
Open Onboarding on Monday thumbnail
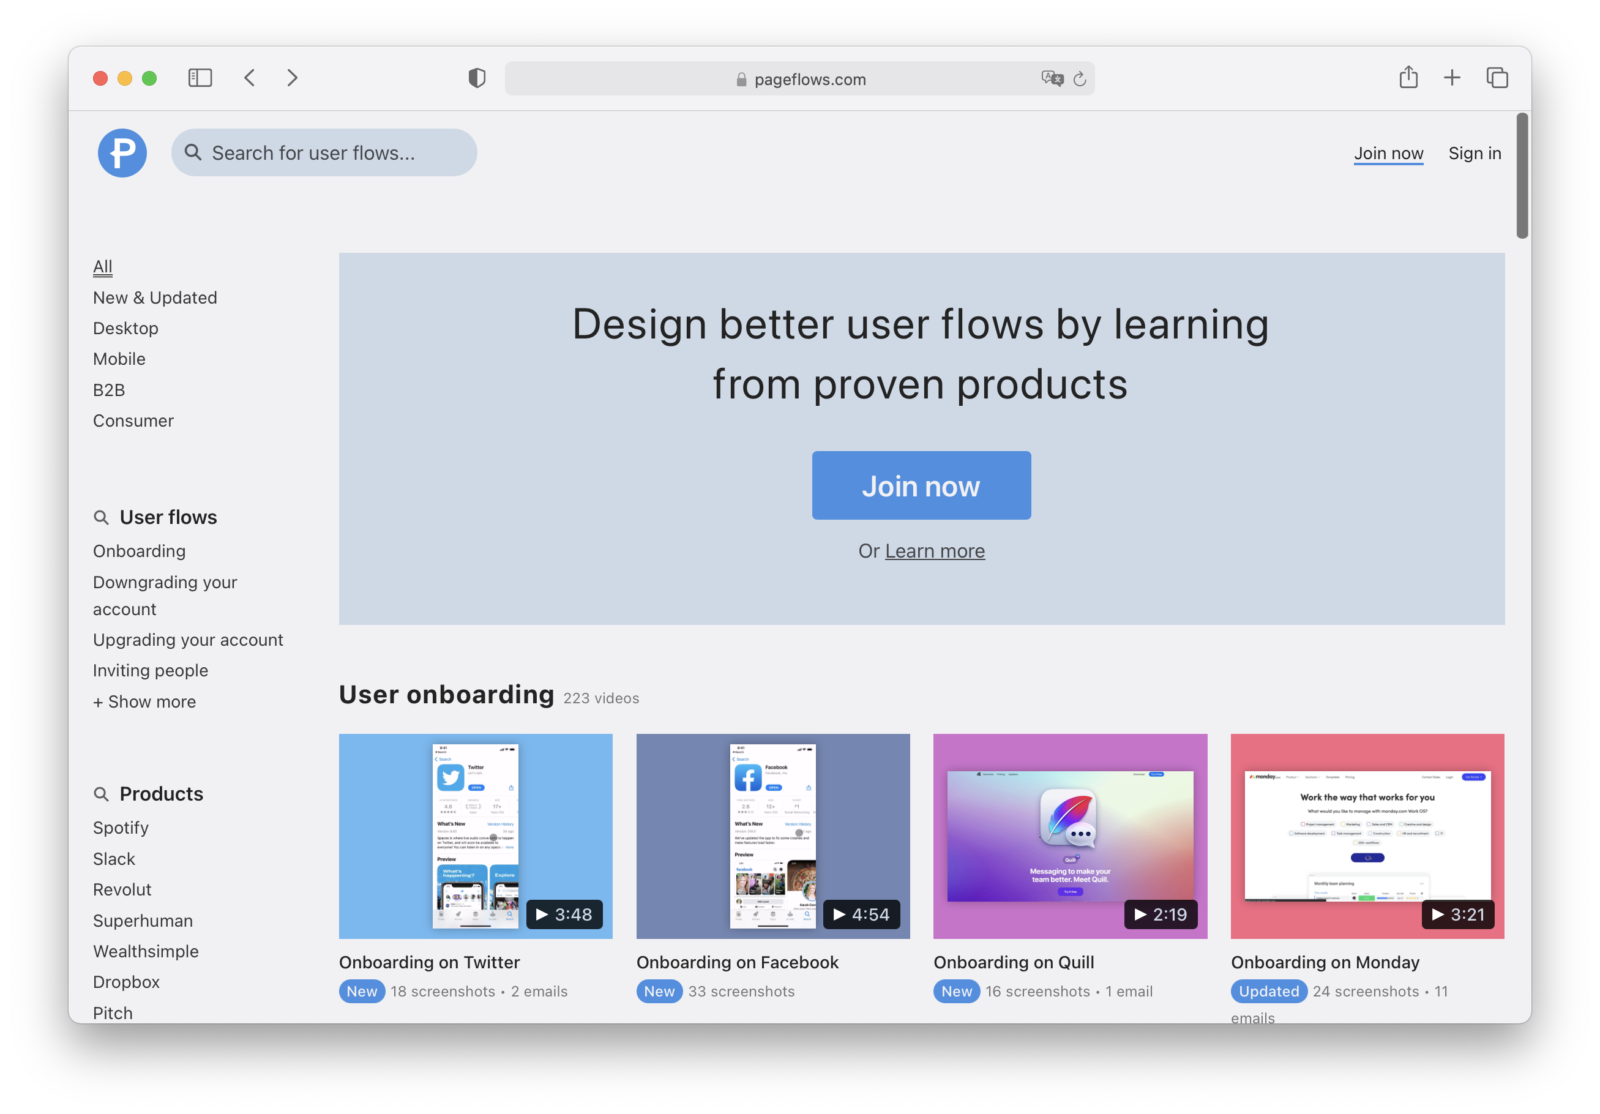pos(1368,836)
